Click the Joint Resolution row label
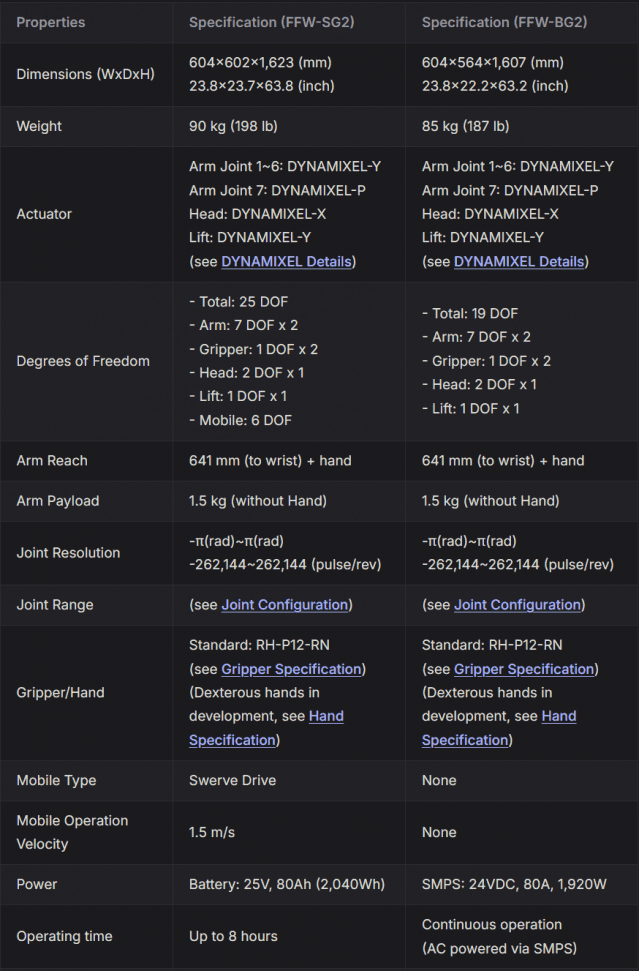This screenshot has height=971, width=639. point(68,553)
